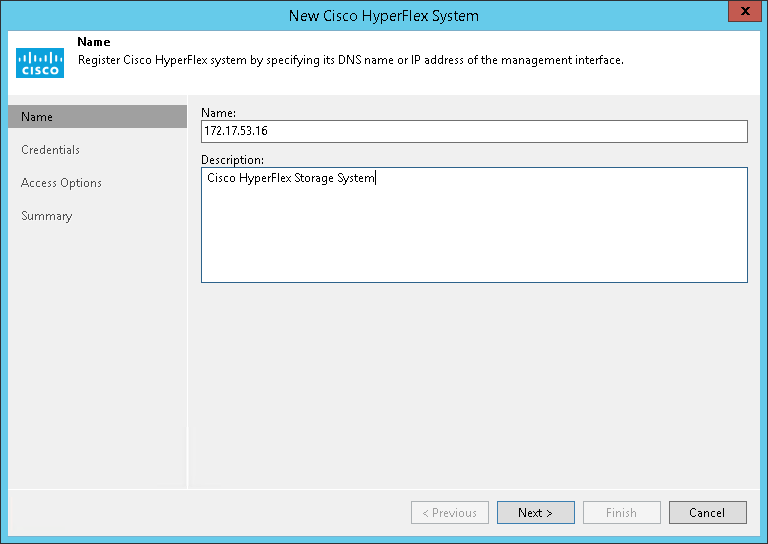768x544 pixels.
Task: Click the "Register Cisco HyperFlex system" instruction text
Action: [x=350, y=60]
